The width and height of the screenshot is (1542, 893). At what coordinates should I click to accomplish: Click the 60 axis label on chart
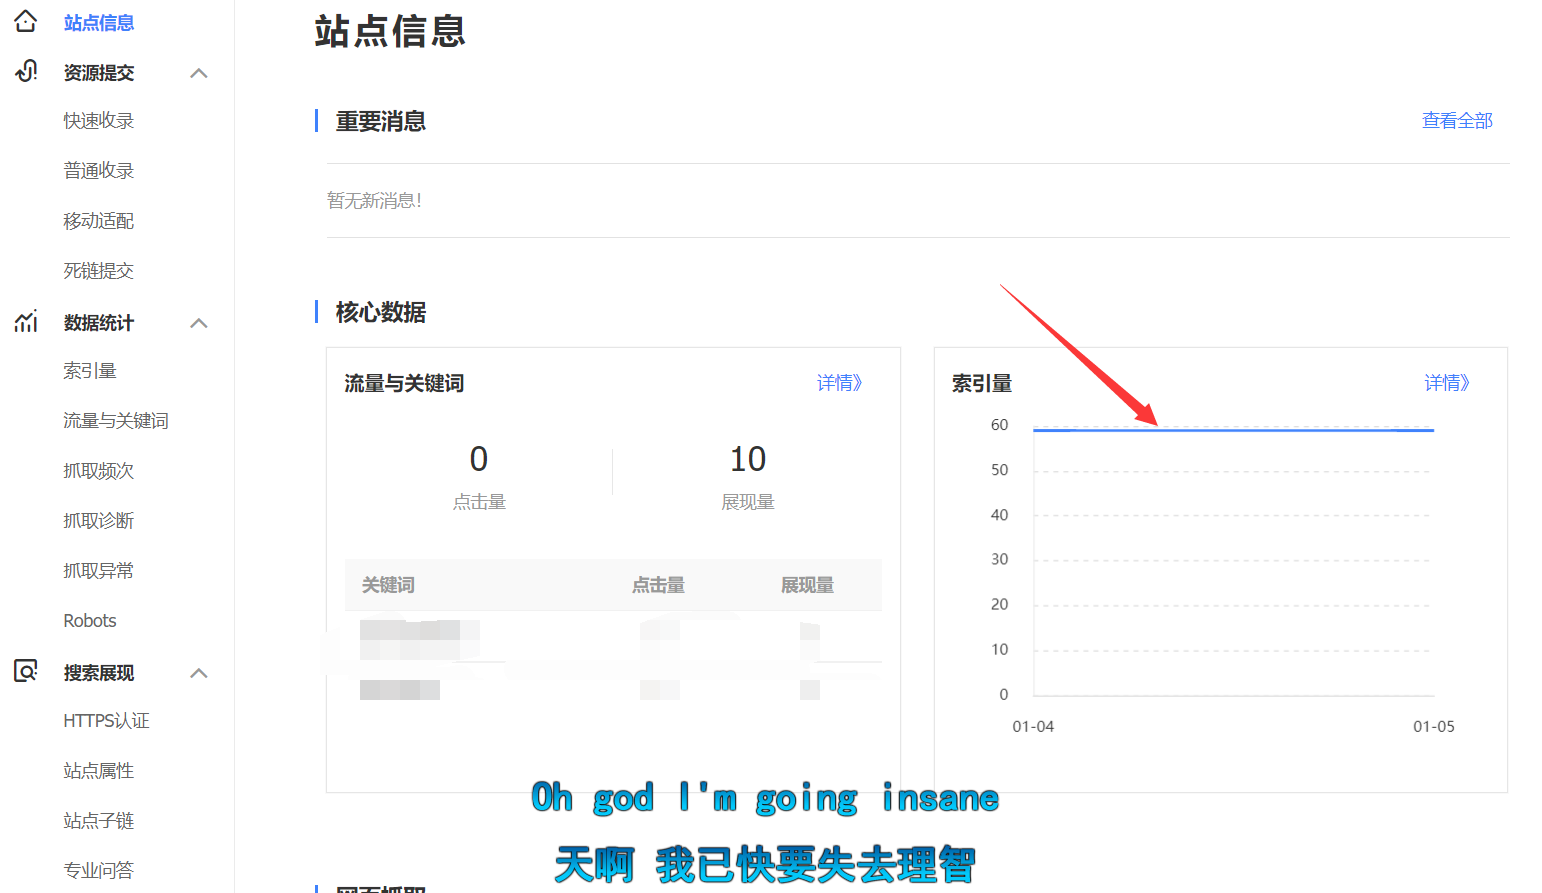point(999,425)
